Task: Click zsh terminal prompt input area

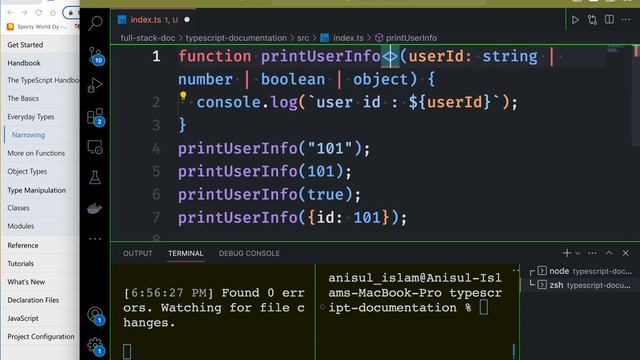Action: 484,307
